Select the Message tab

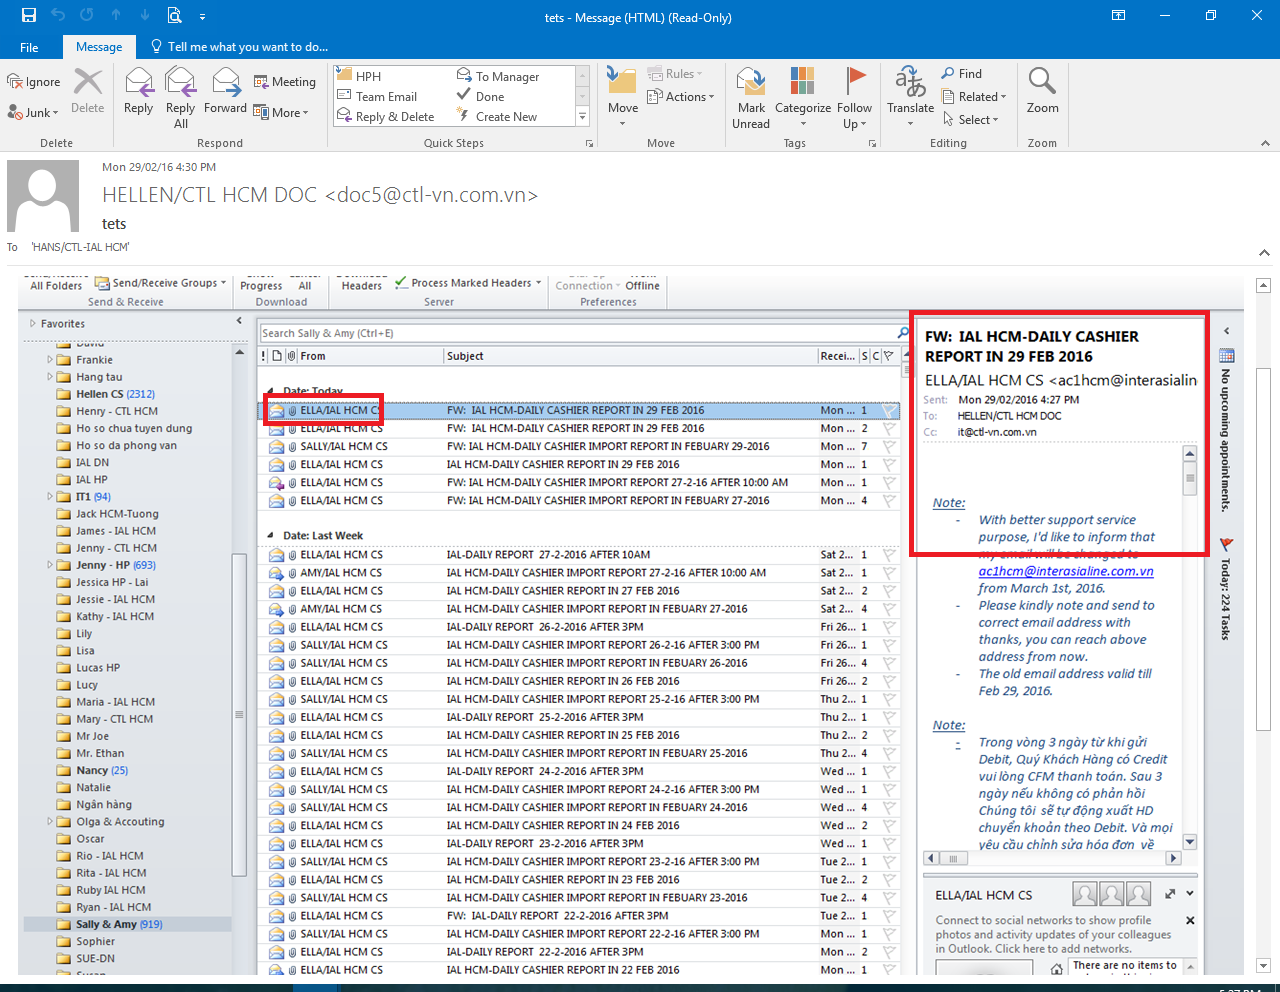99,47
